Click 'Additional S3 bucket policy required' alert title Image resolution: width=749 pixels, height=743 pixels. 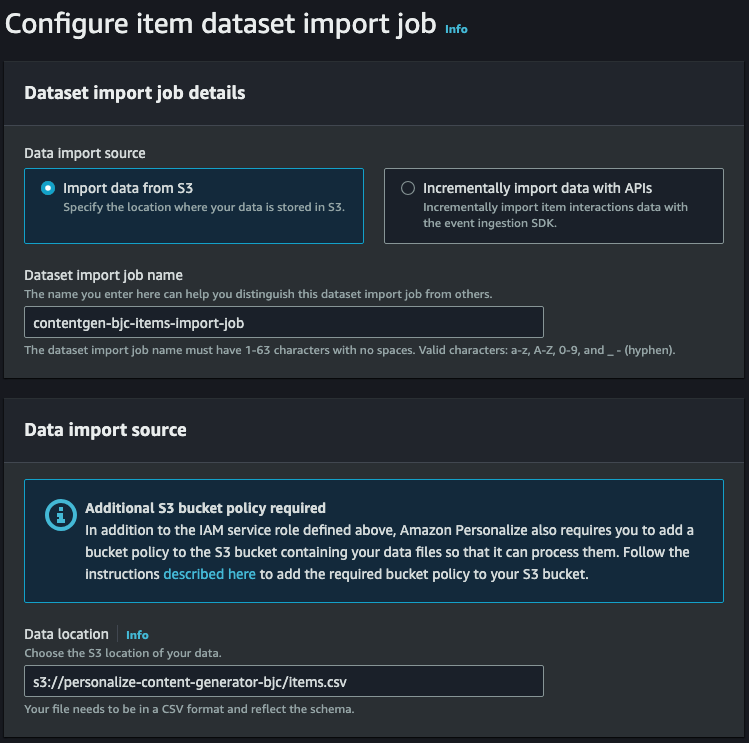coord(205,508)
